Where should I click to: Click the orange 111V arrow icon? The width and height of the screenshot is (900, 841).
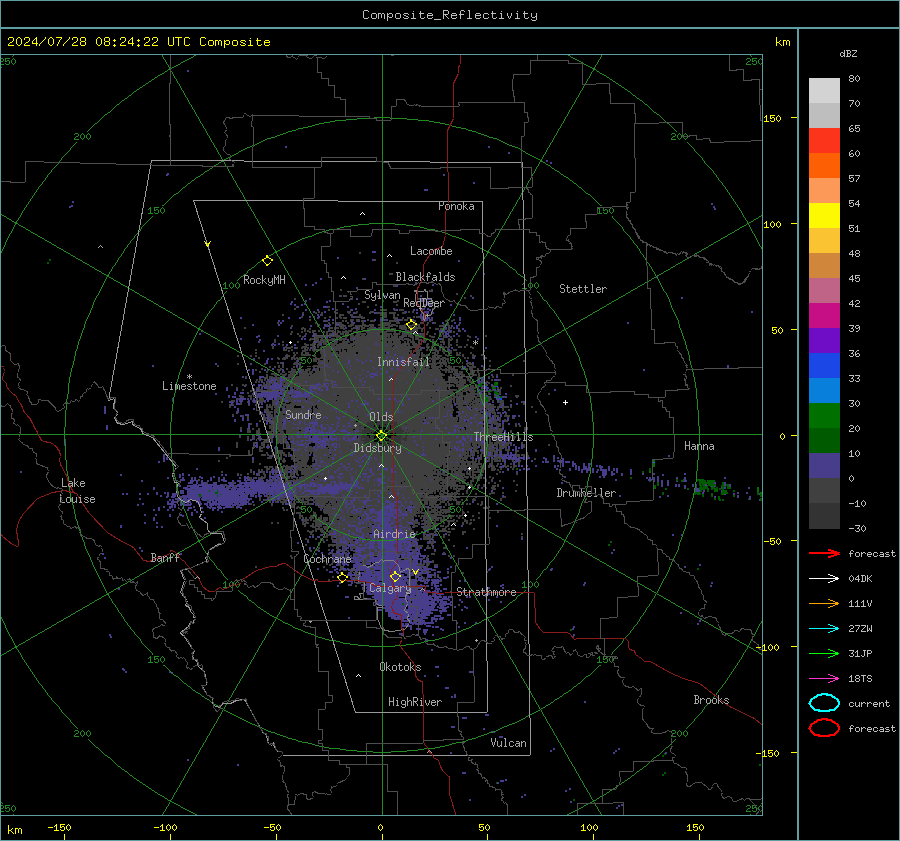click(824, 603)
